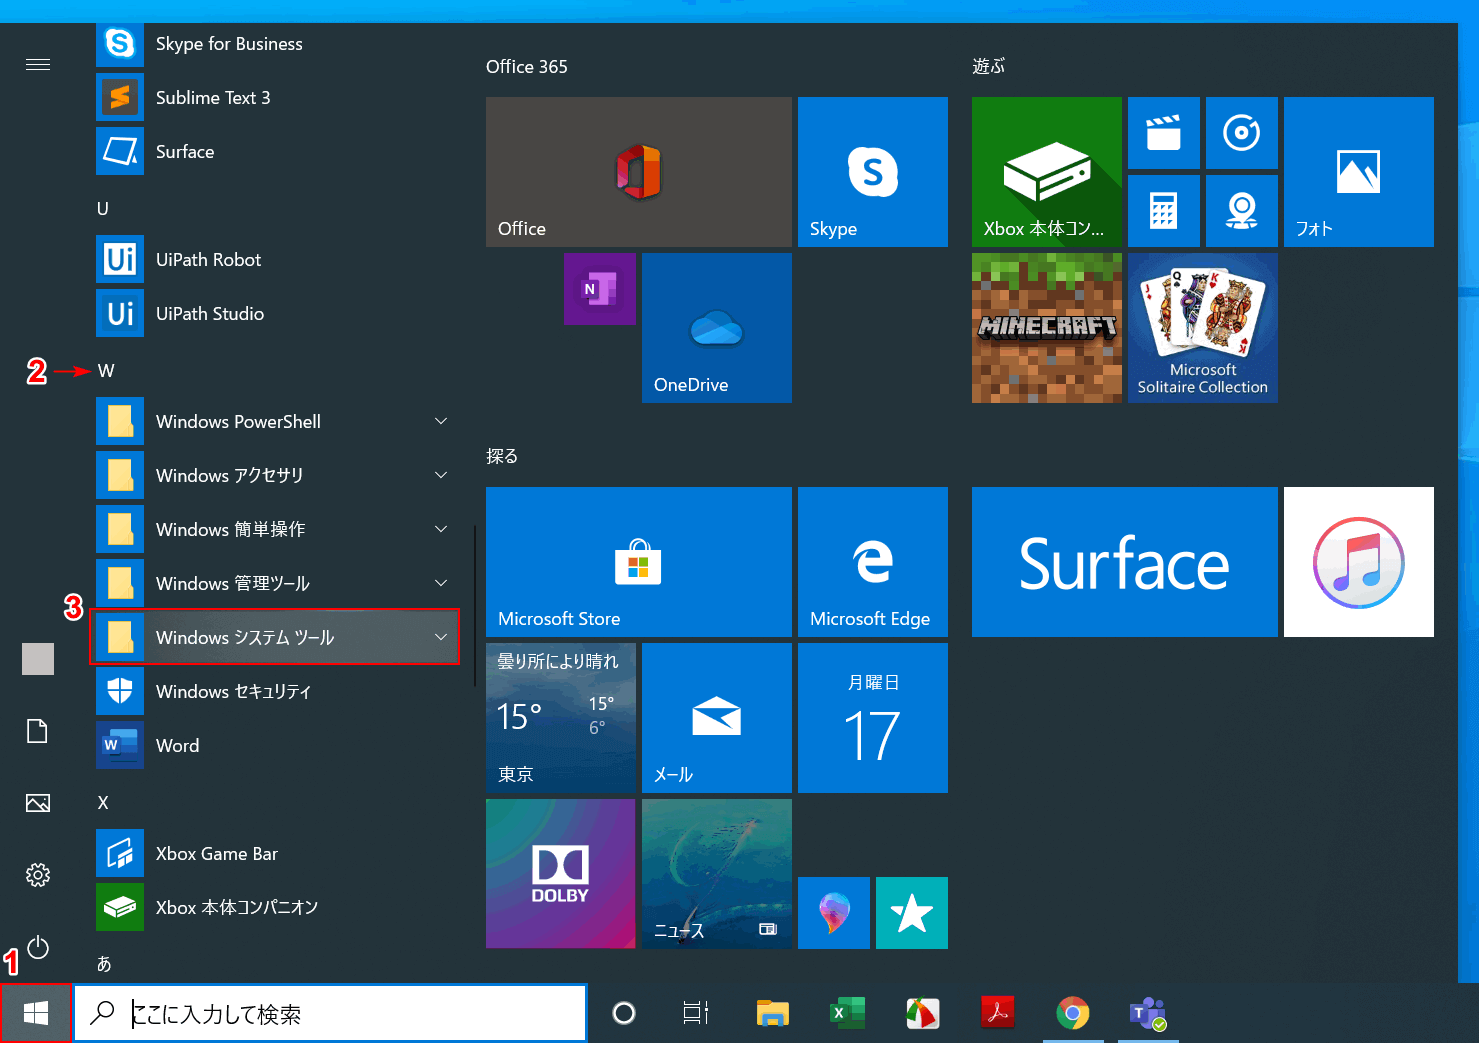Screen dimensions: 1479x1043
Task: Jump via the U letter header
Action: point(102,208)
